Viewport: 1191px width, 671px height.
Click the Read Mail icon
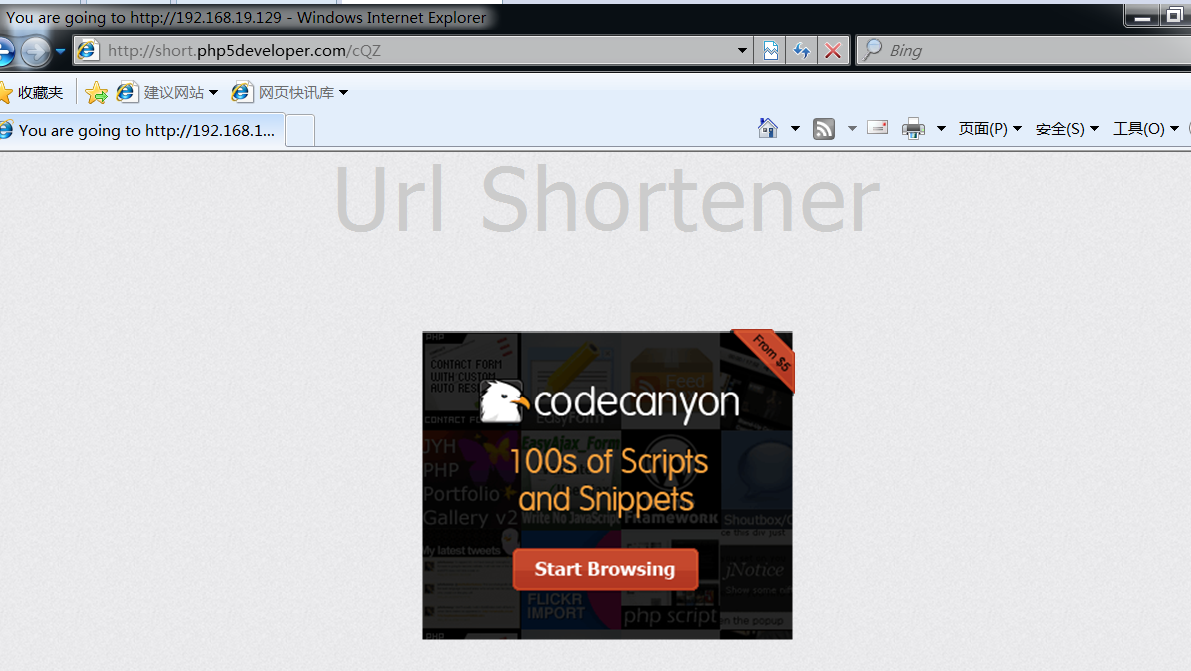click(x=877, y=128)
